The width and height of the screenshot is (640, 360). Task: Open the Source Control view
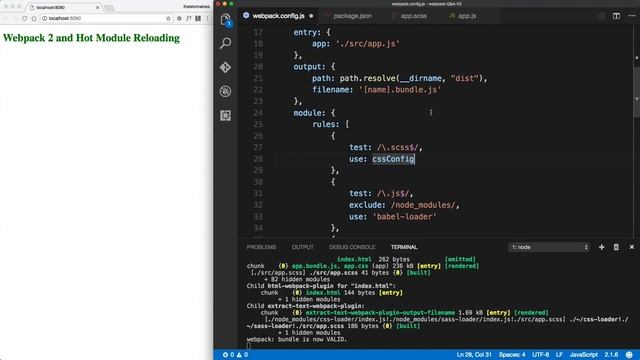click(225, 67)
